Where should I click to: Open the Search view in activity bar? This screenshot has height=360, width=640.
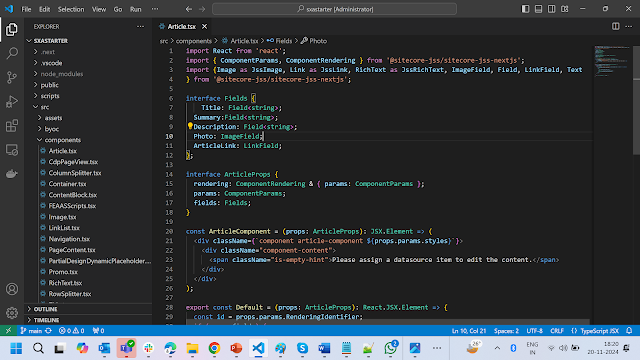[x=12, y=53]
